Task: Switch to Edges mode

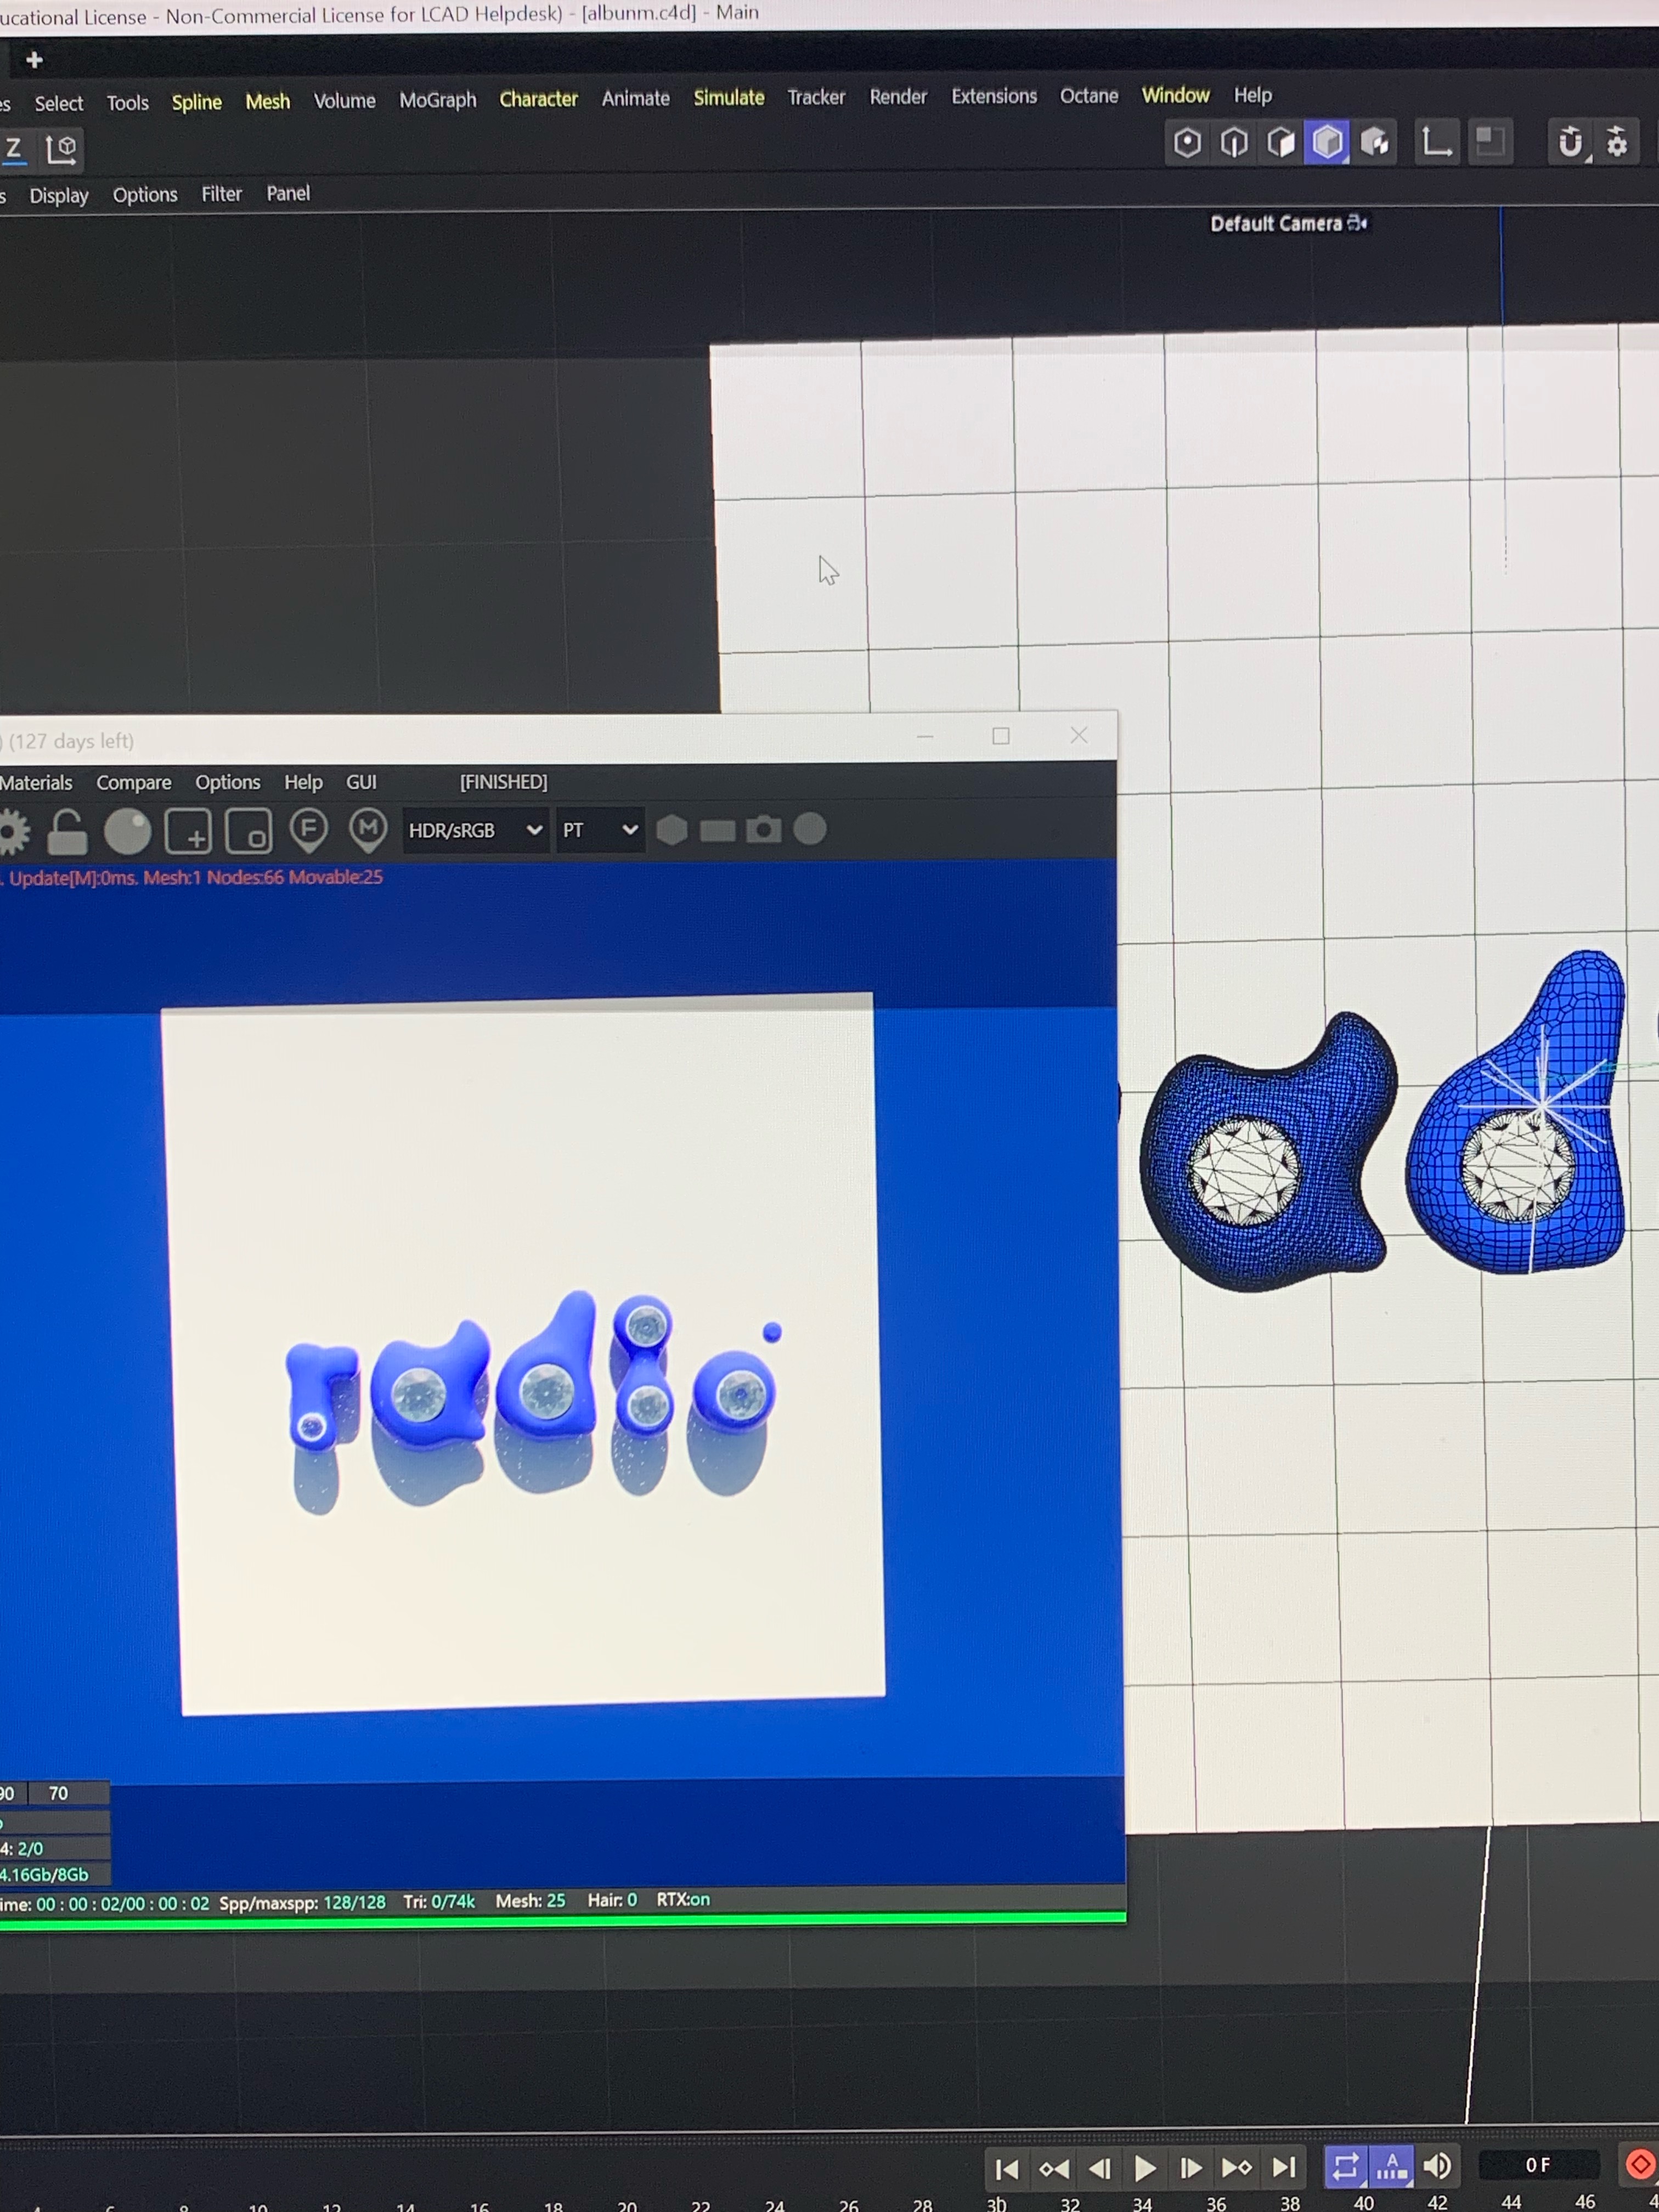Action: click(1234, 143)
